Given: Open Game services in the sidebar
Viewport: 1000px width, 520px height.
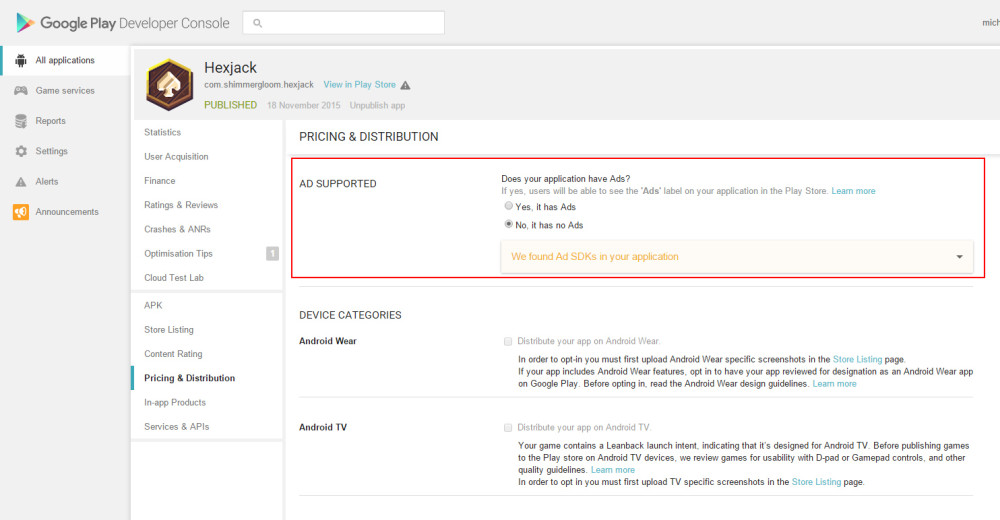Looking at the screenshot, I should 65,91.
